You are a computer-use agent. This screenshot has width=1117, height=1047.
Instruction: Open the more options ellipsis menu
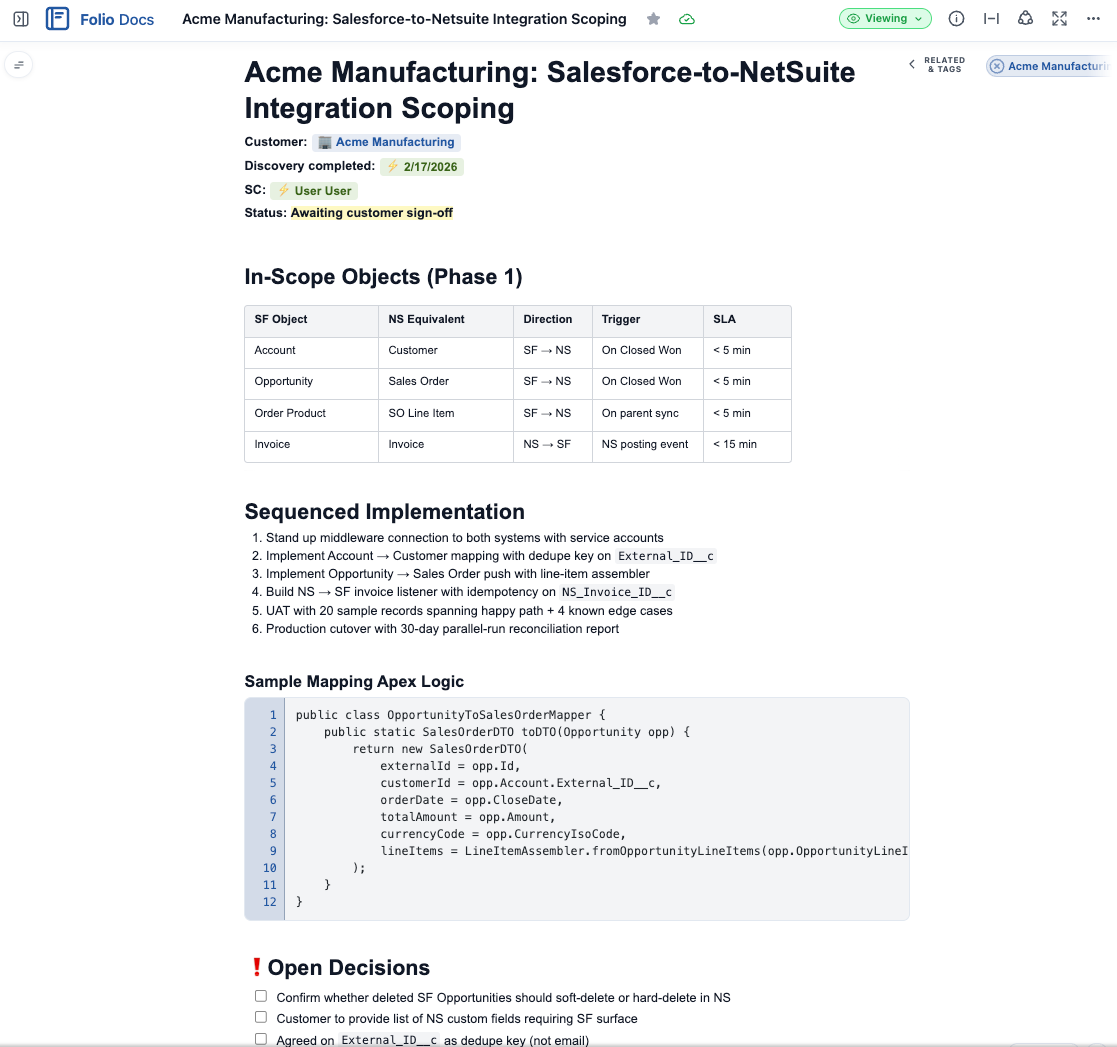coord(1093,18)
